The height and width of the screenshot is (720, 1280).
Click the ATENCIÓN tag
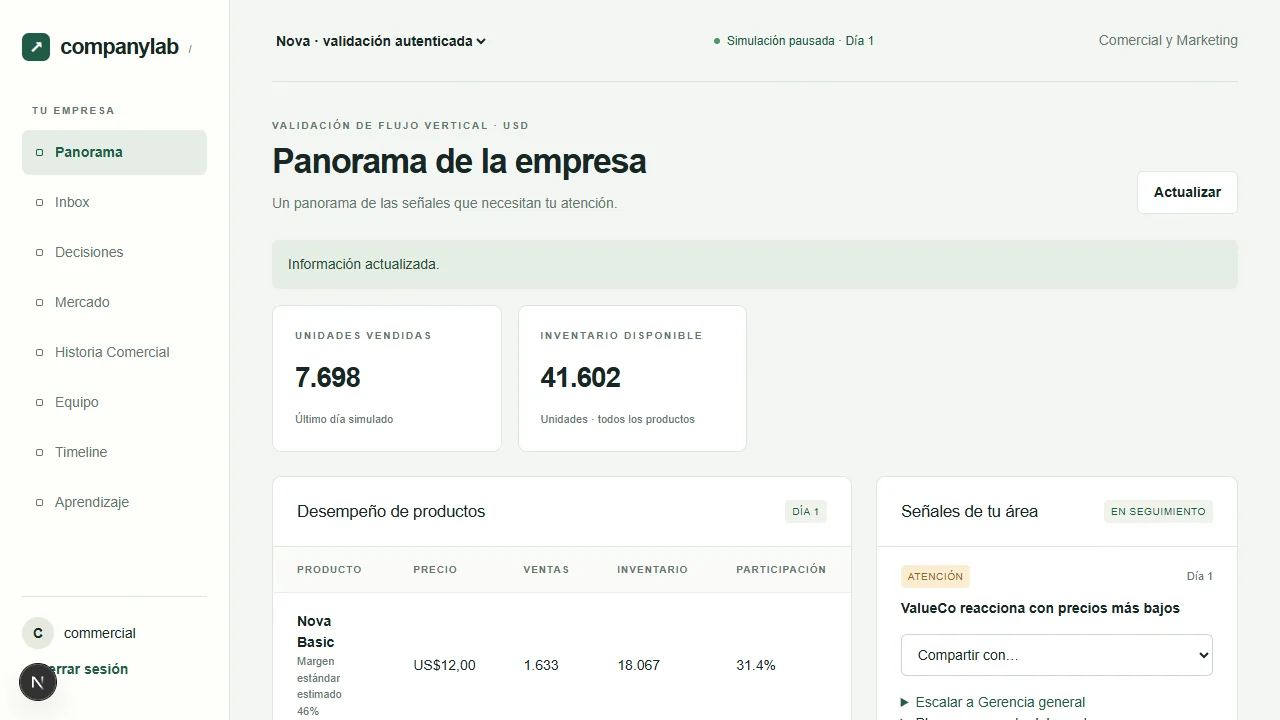point(935,576)
